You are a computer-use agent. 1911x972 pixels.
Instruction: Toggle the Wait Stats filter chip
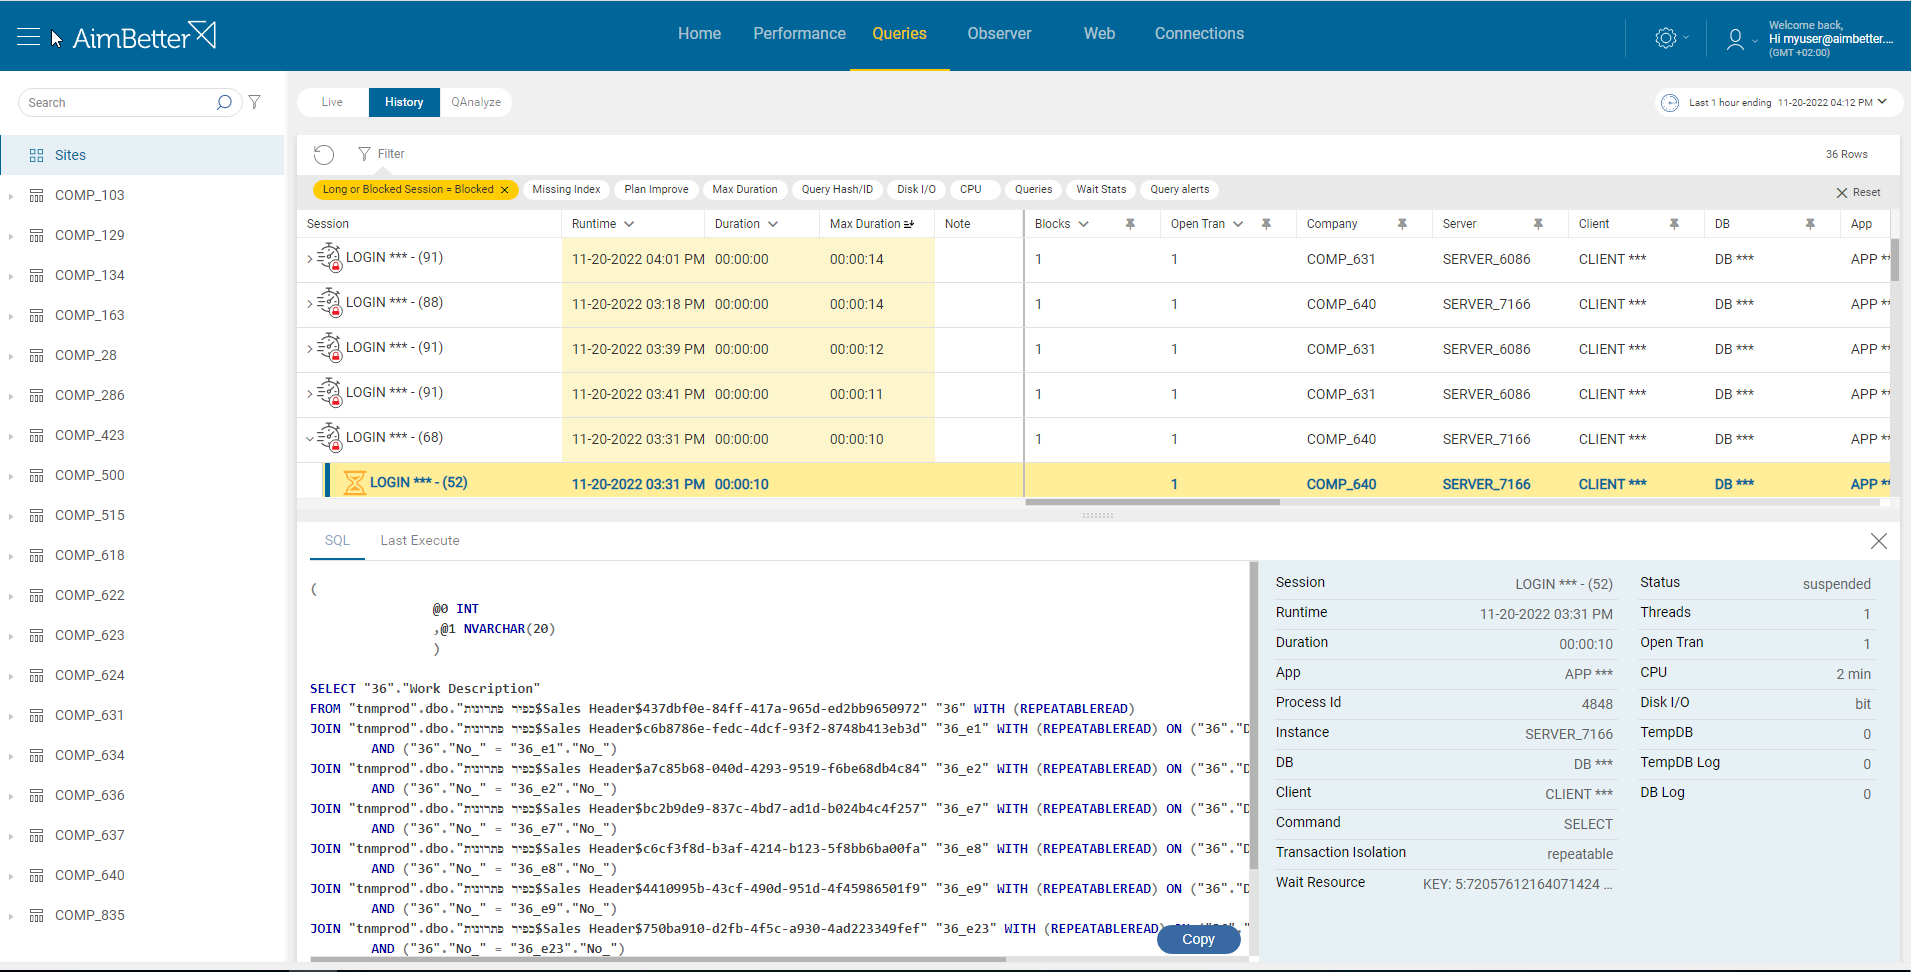pyautogui.click(x=1101, y=190)
